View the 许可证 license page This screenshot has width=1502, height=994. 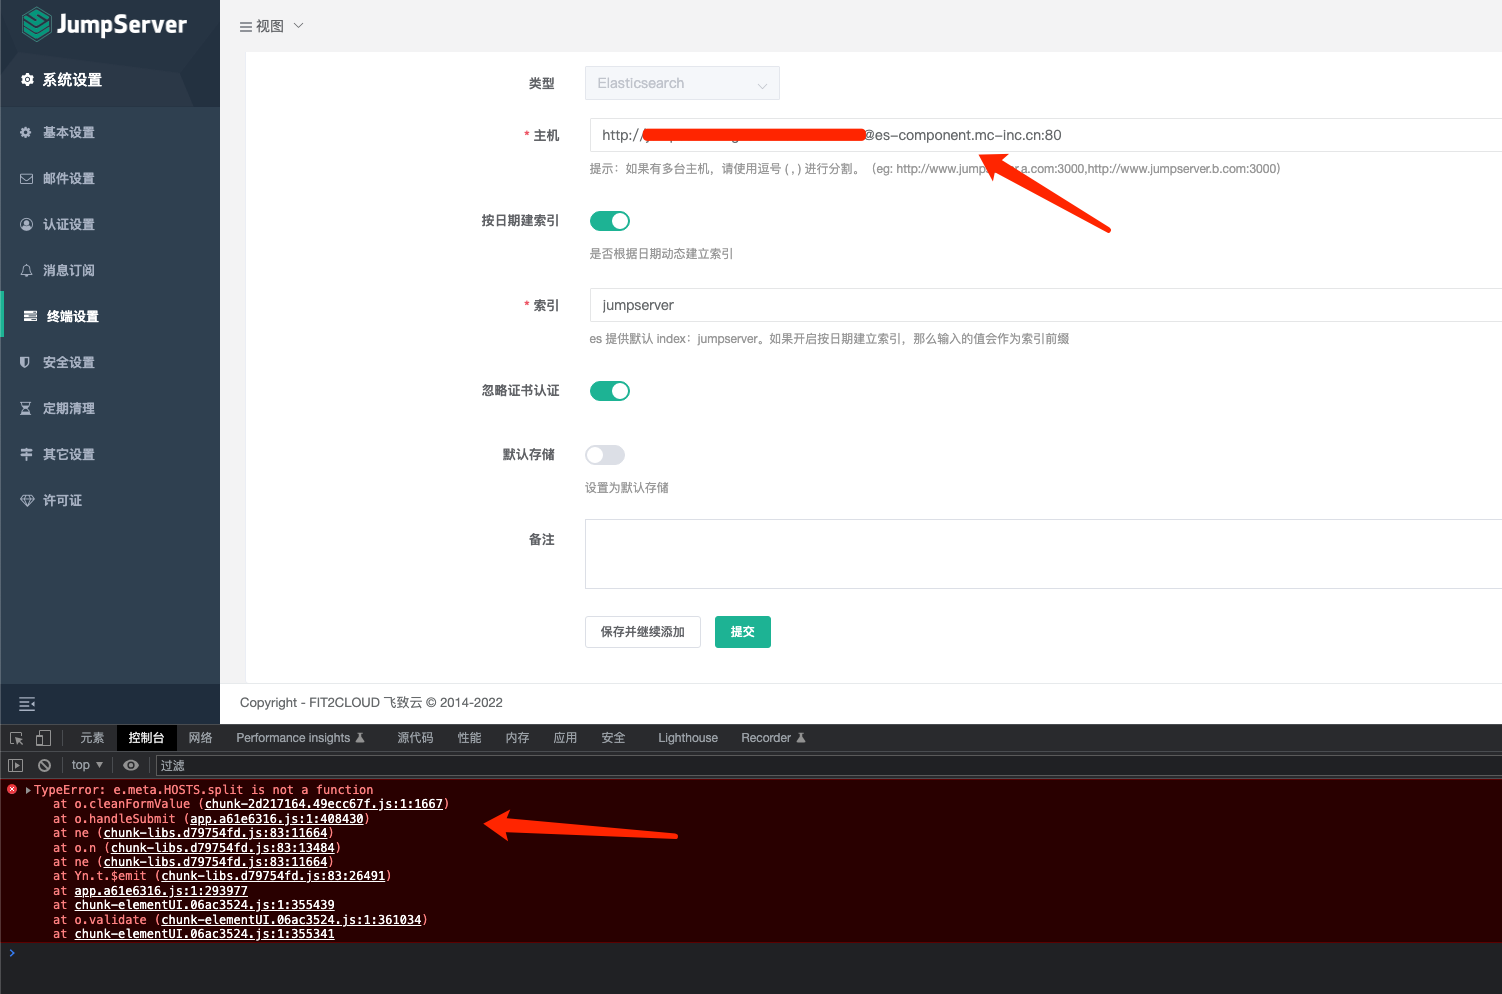(x=62, y=500)
